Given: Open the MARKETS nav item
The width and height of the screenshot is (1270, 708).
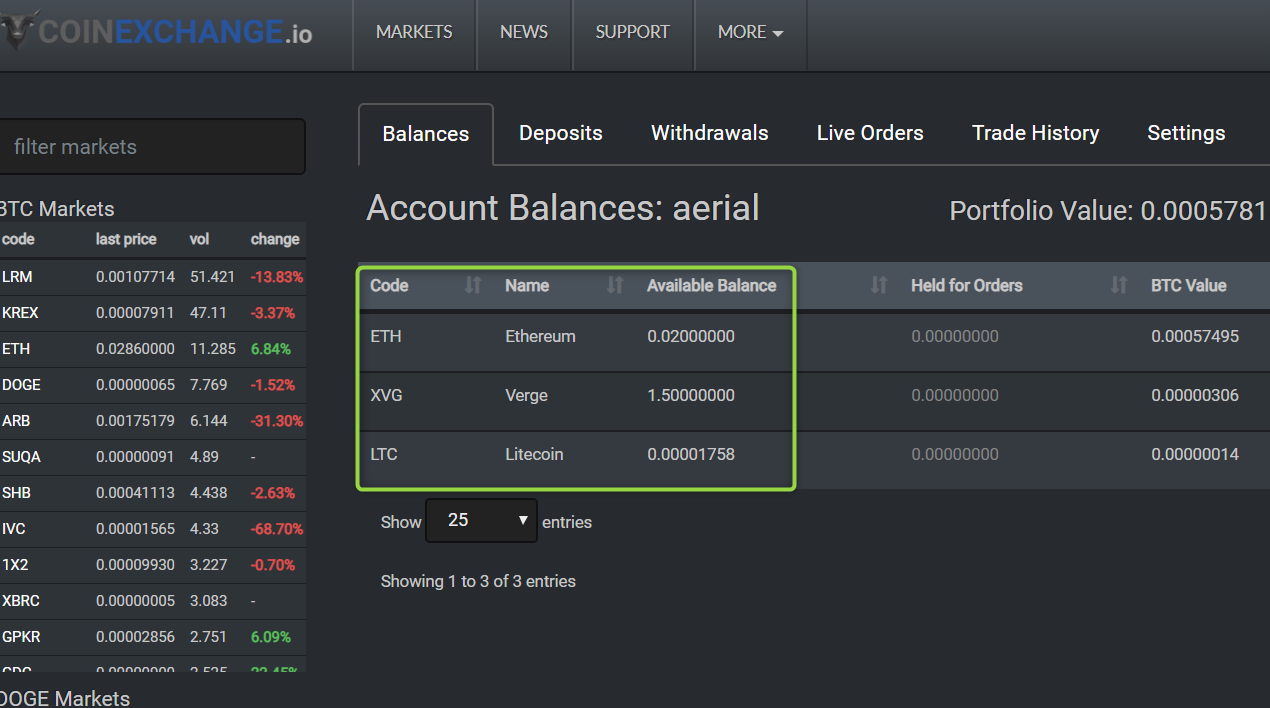Looking at the screenshot, I should tap(414, 33).
